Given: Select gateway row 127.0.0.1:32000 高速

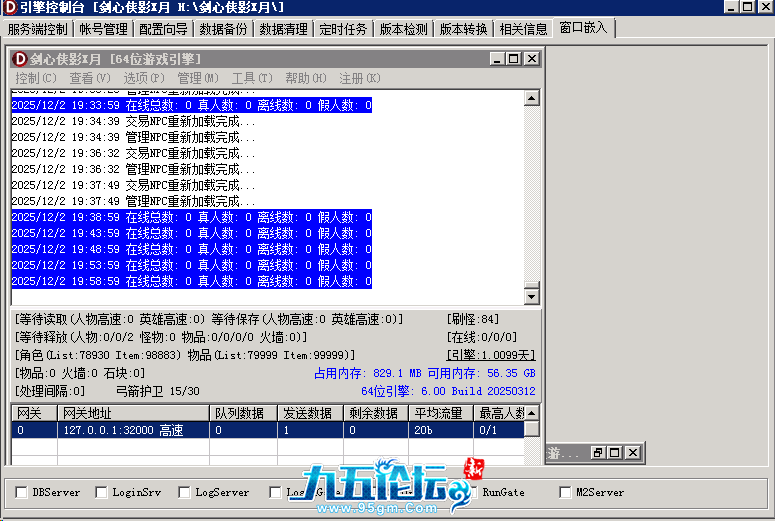Looking at the screenshot, I should tap(267, 430).
